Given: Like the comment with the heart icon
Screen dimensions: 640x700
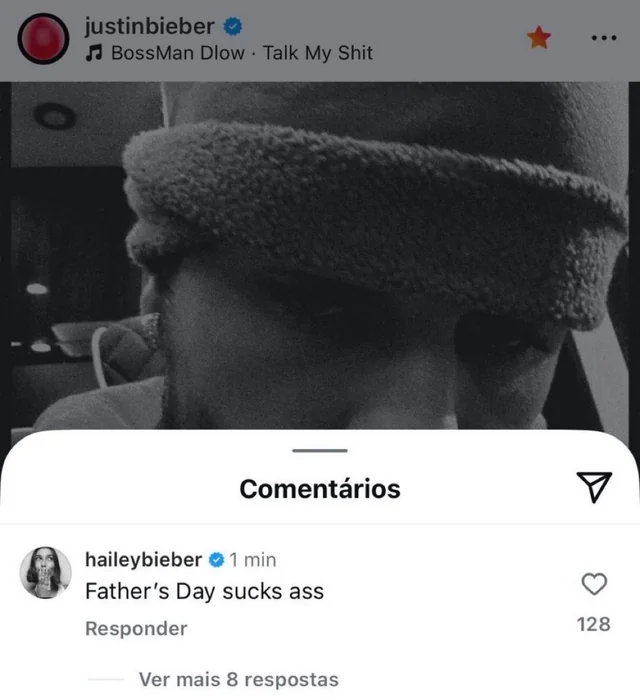Looking at the screenshot, I should [594, 583].
